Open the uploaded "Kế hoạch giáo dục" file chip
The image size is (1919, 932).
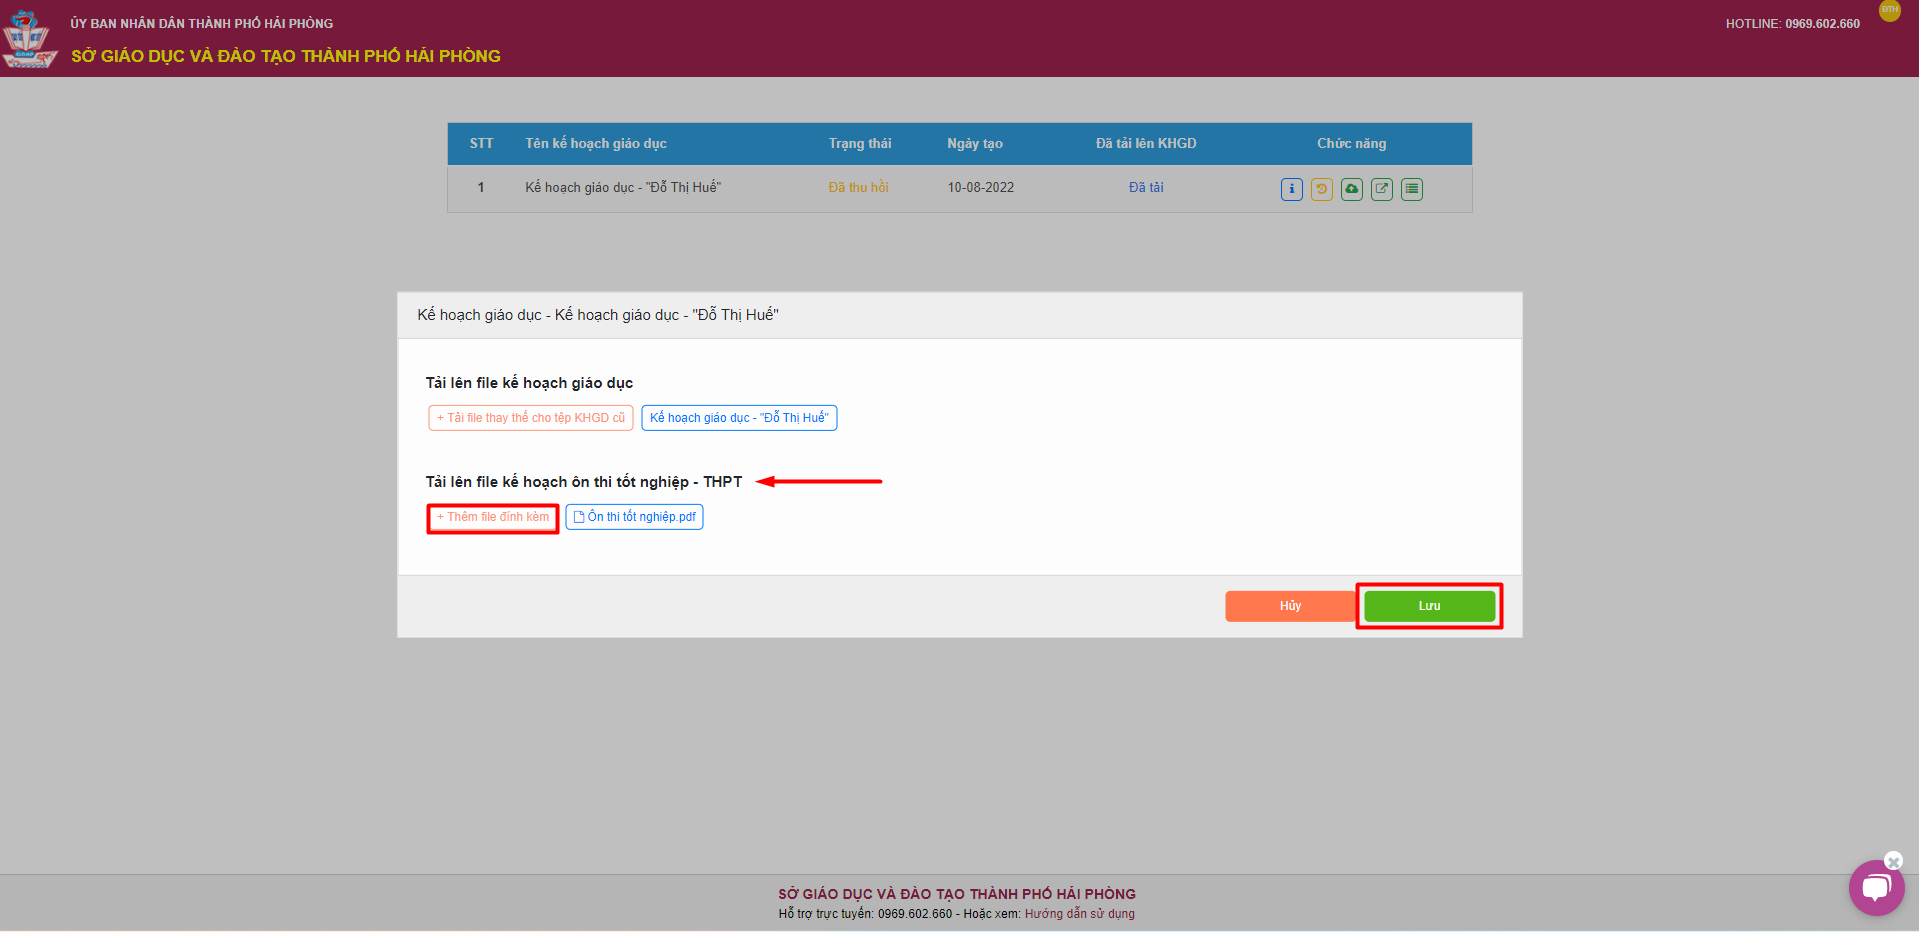[739, 418]
